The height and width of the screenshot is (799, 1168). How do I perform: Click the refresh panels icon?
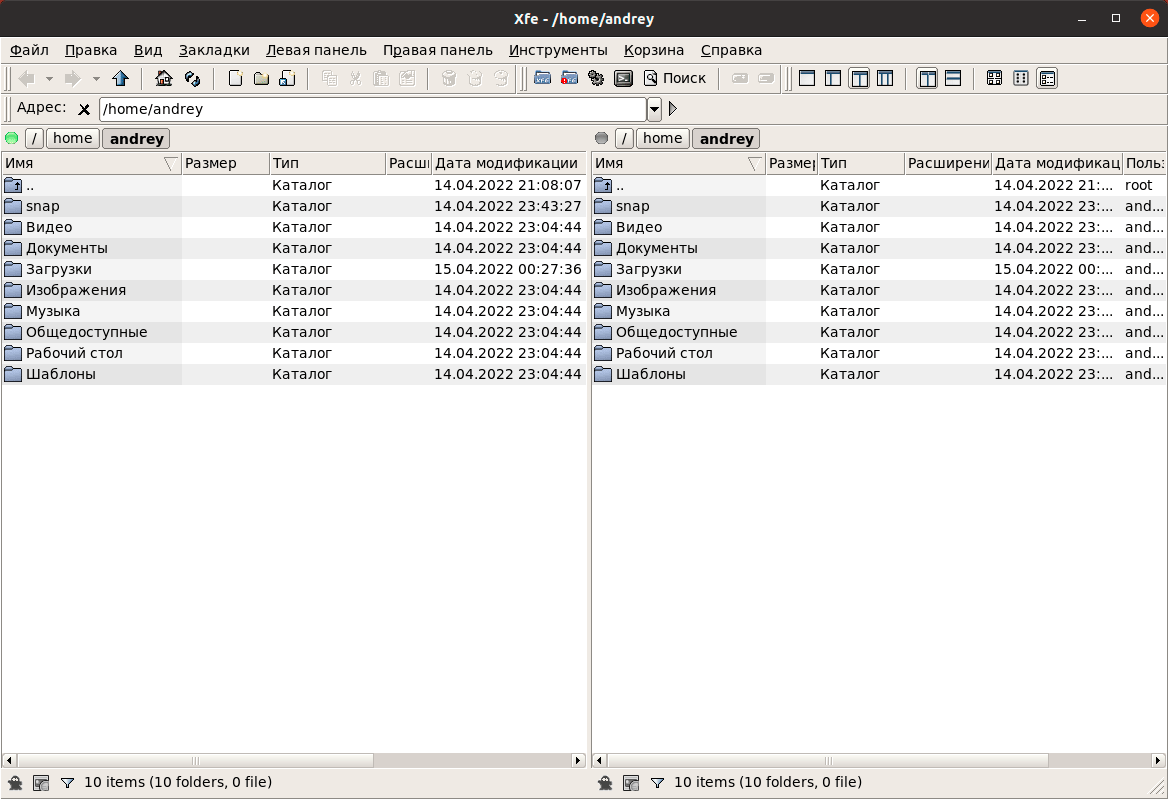click(193, 78)
